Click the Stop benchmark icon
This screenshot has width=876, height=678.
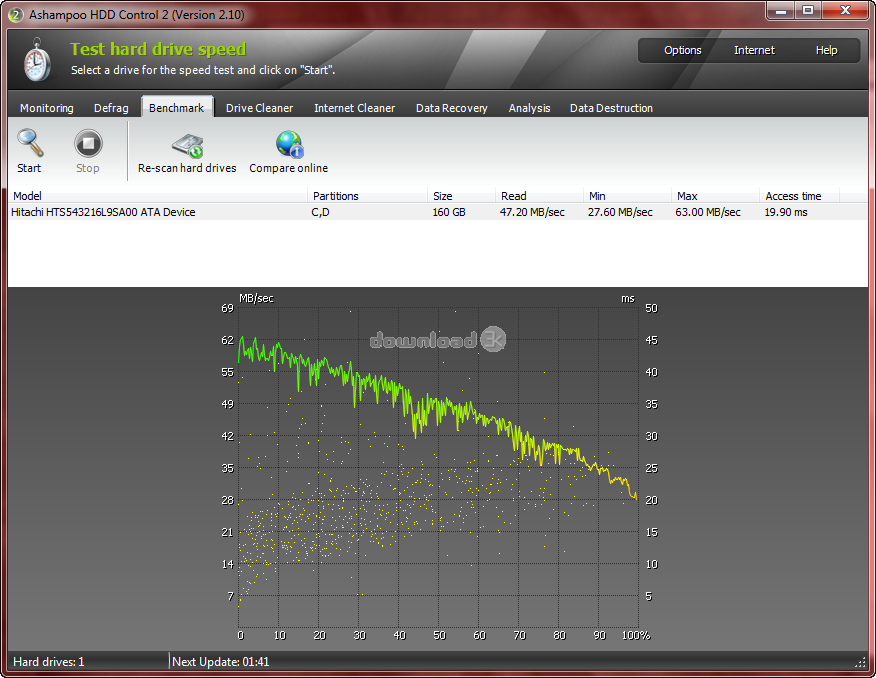coord(88,144)
